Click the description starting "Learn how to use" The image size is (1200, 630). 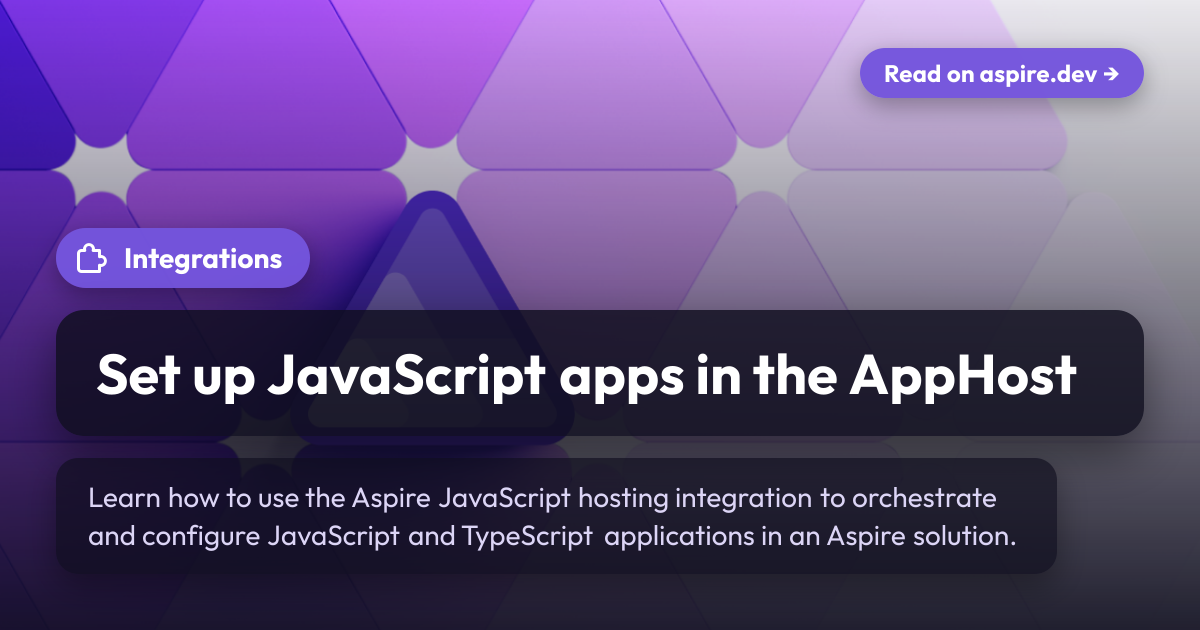coord(552,516)
